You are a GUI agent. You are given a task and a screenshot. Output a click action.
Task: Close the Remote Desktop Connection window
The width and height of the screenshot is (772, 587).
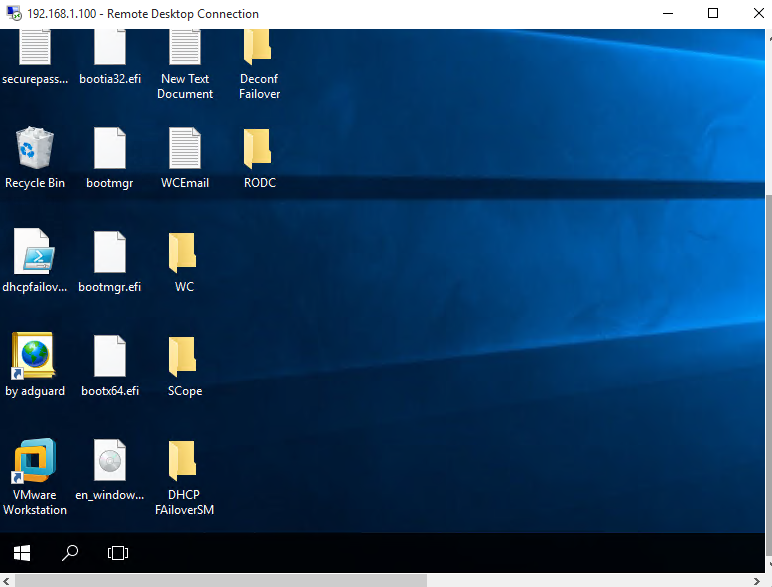pyautogui.click(x=758, y=13)
